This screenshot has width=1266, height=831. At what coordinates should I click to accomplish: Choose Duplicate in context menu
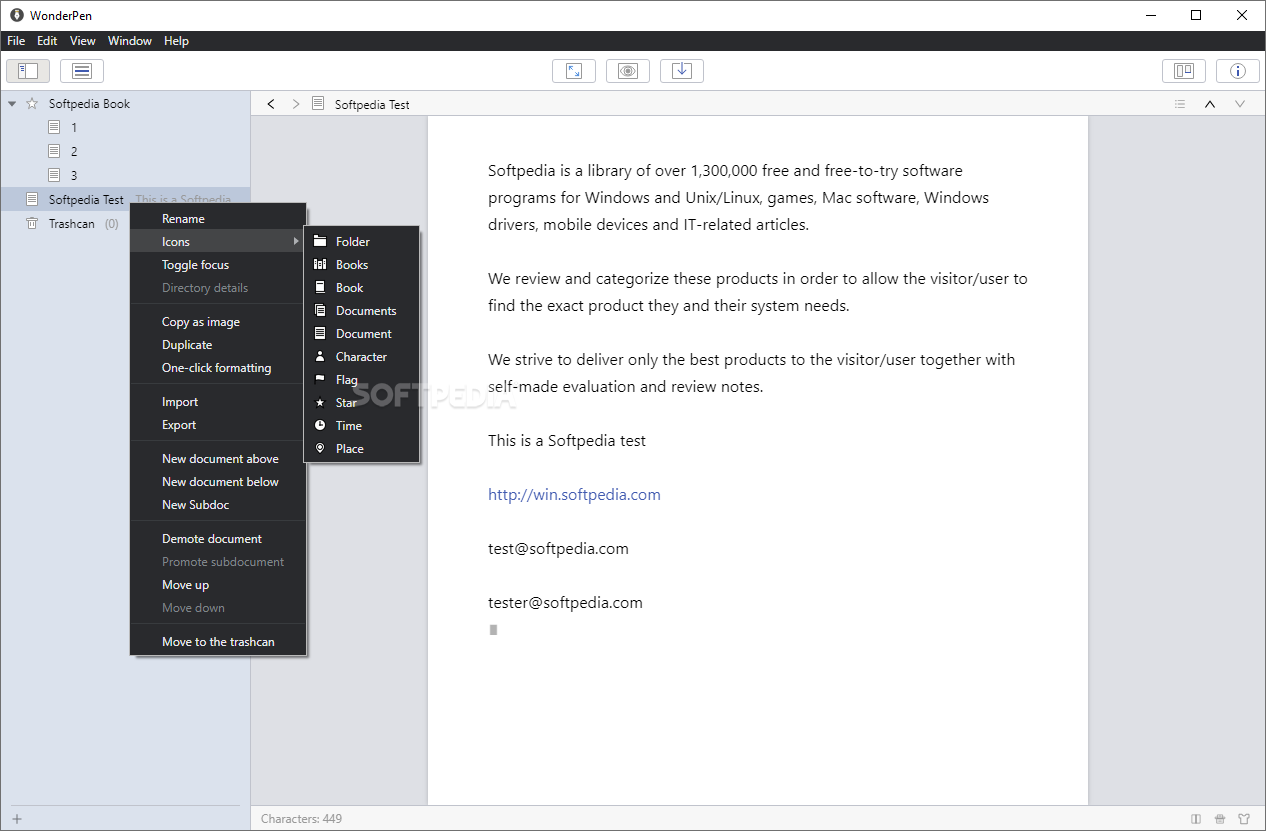click(x=218, y=344)
